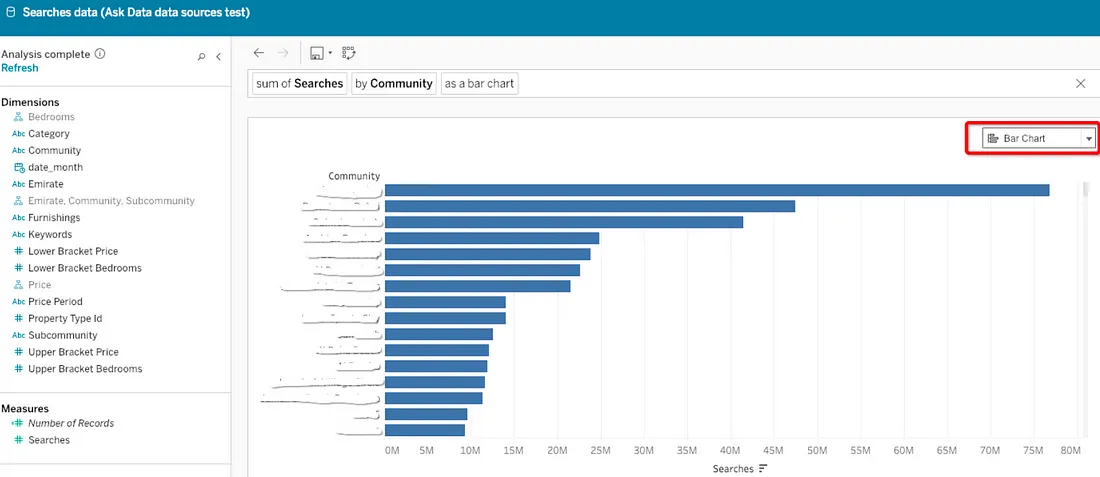Click the 'as a bar chart' query pill

pos(479,84)
